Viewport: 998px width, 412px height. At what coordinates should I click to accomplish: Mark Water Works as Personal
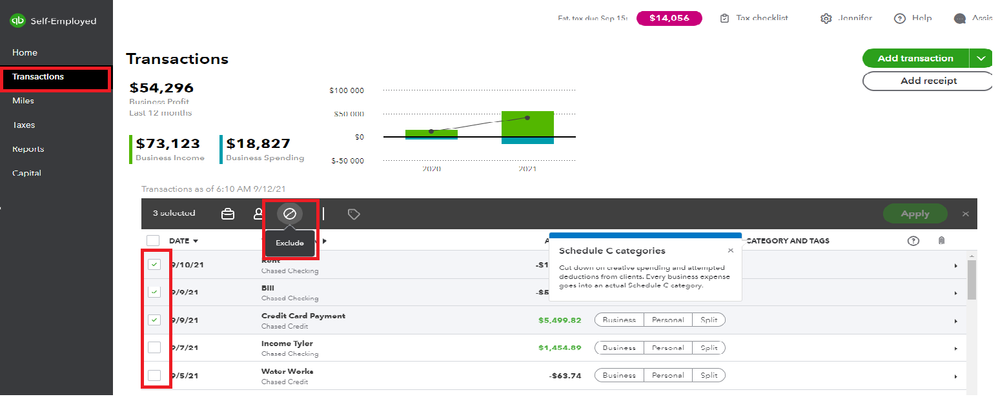668,375
